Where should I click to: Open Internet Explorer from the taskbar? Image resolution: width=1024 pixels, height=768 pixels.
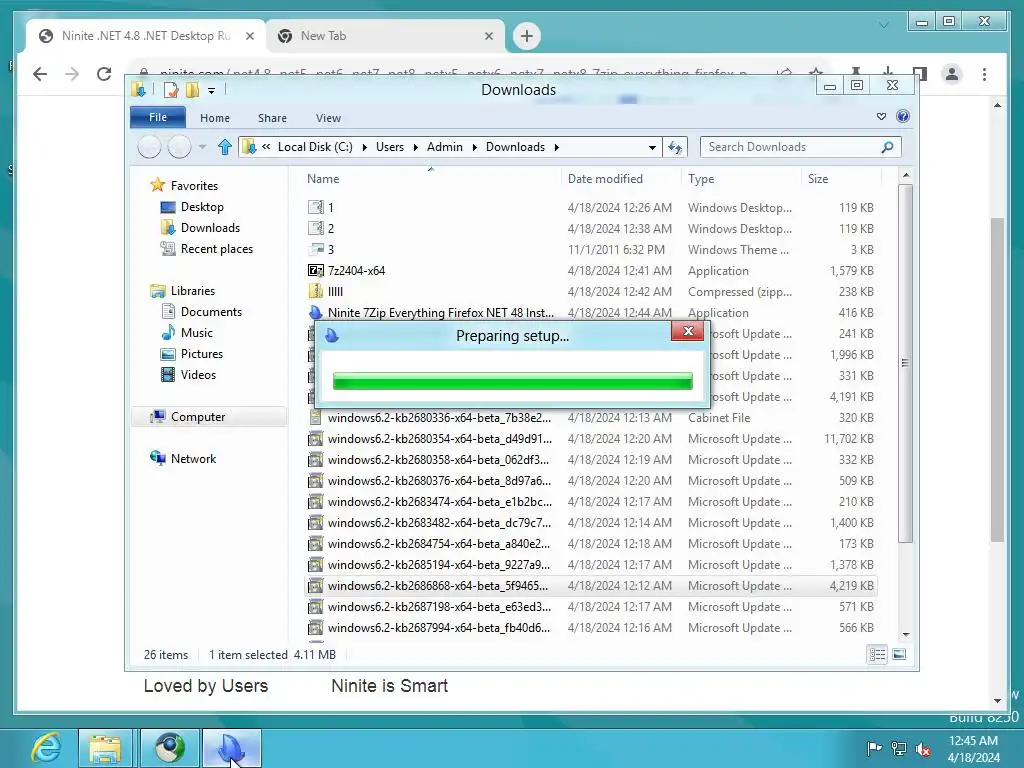pyautogui.click(x=46, y=748)
